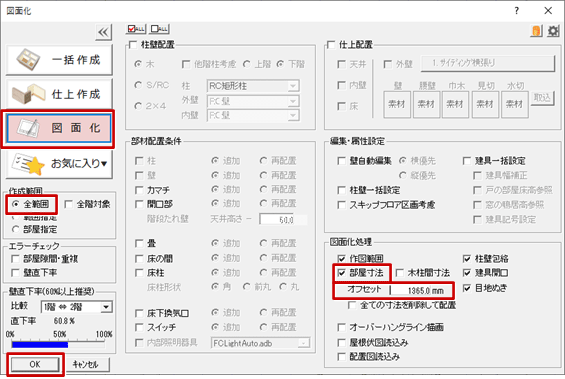Toggle 開口部 checkbox
Screen dimensions: 565x379
pos(139,204)
